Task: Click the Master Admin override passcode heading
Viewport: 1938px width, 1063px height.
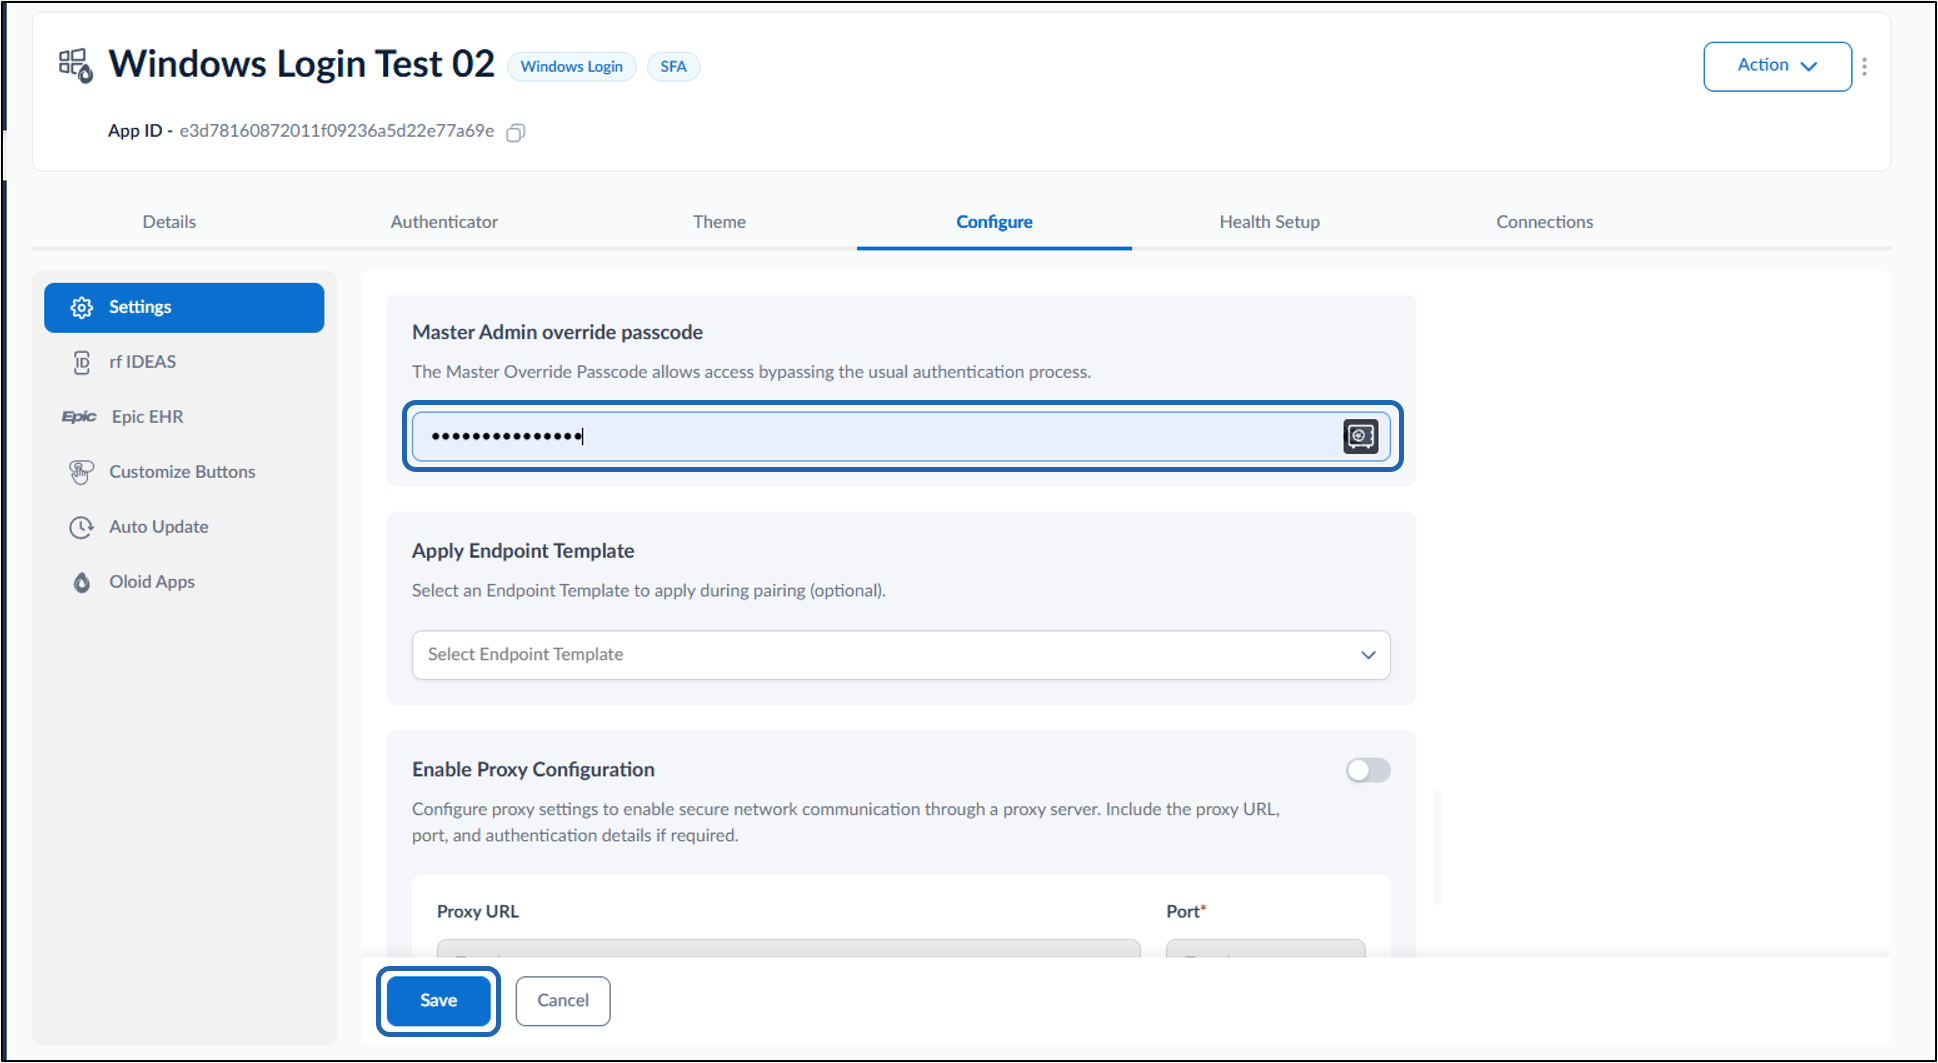Action: [x=557, y=332]
